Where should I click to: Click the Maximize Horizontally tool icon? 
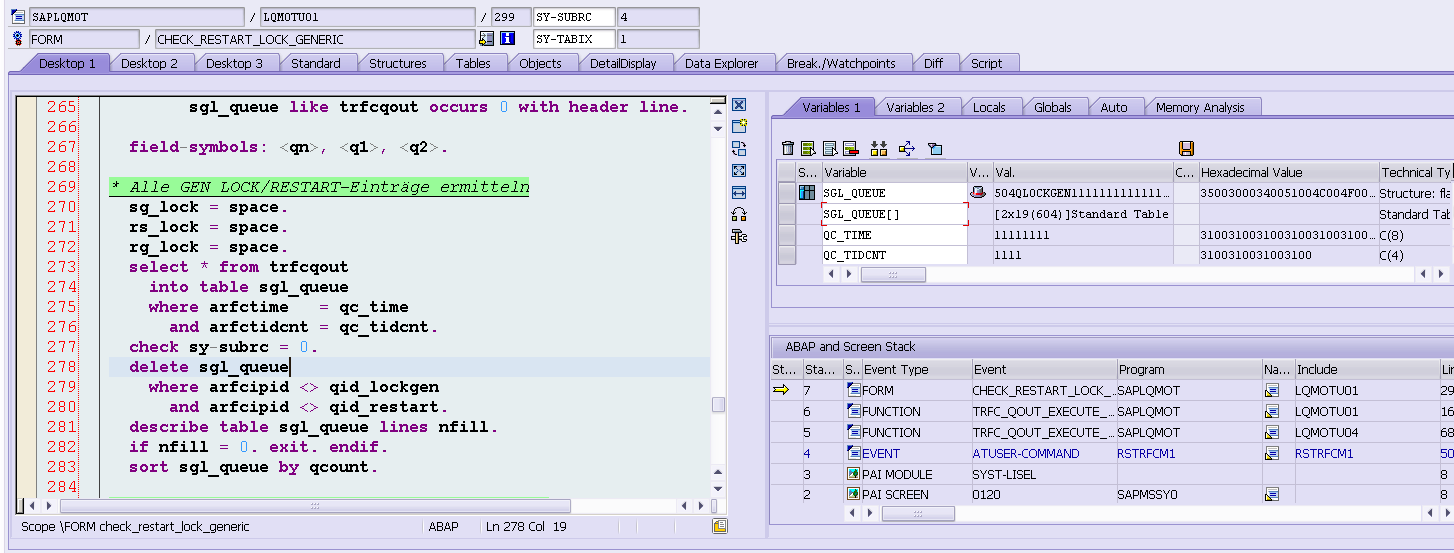pyautogui.click(x=739, y=192)
